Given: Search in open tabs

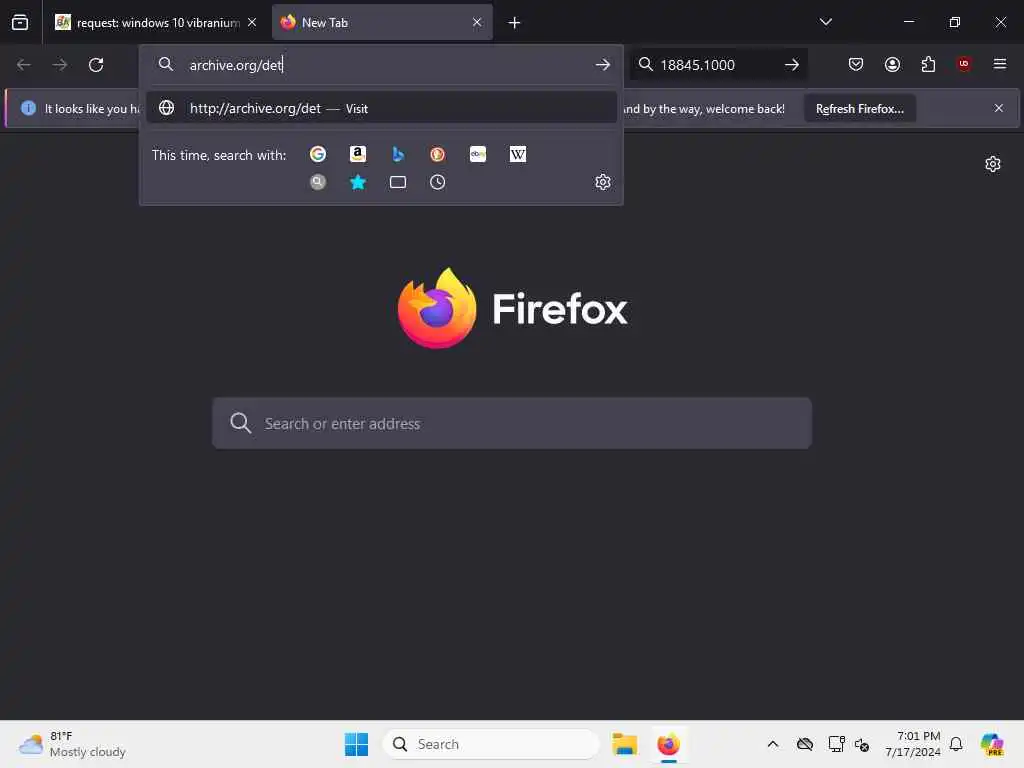Looking at the screenshot, I should 398,182.
